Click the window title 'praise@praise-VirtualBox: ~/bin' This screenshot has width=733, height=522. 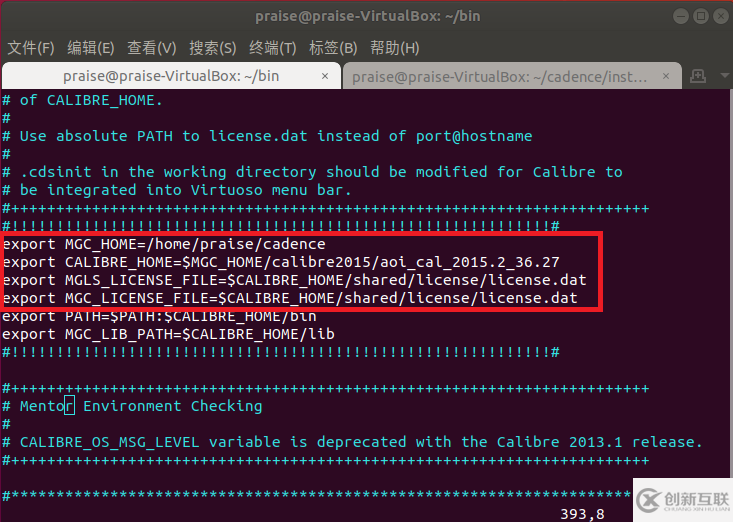point(367,16)
